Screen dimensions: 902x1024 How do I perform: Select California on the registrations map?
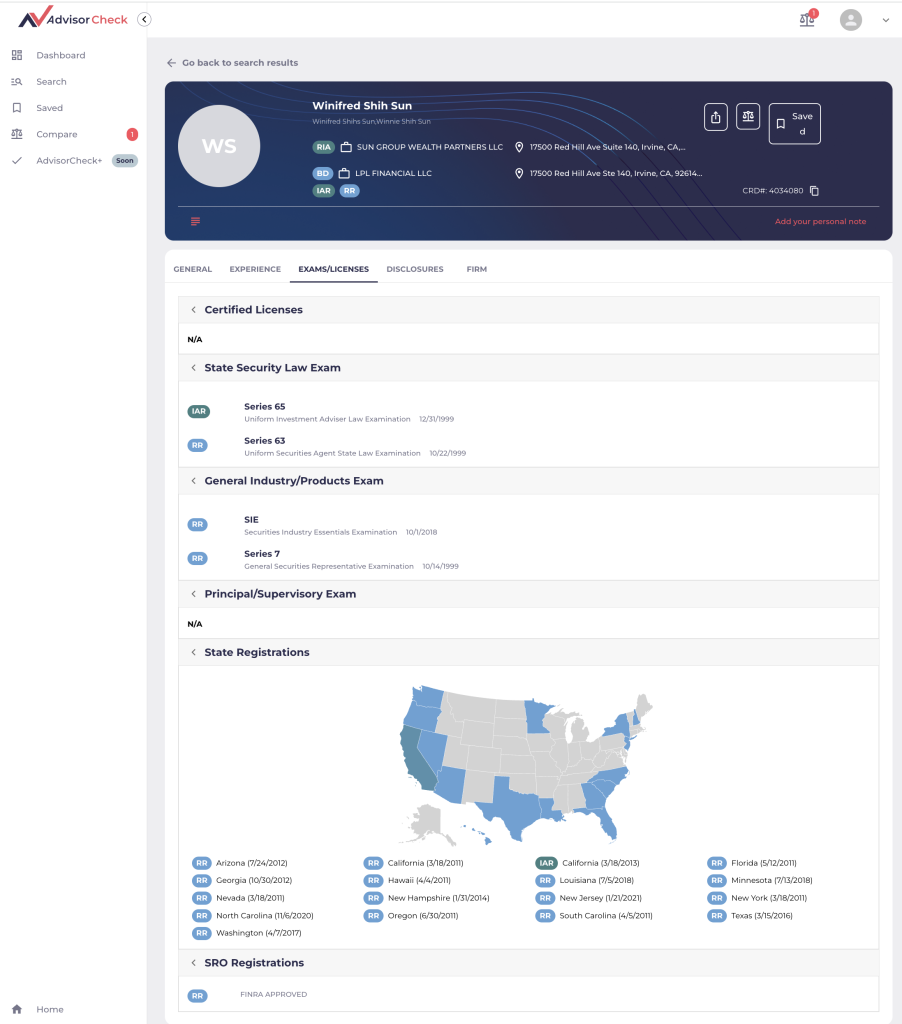[x=415, y=760]
